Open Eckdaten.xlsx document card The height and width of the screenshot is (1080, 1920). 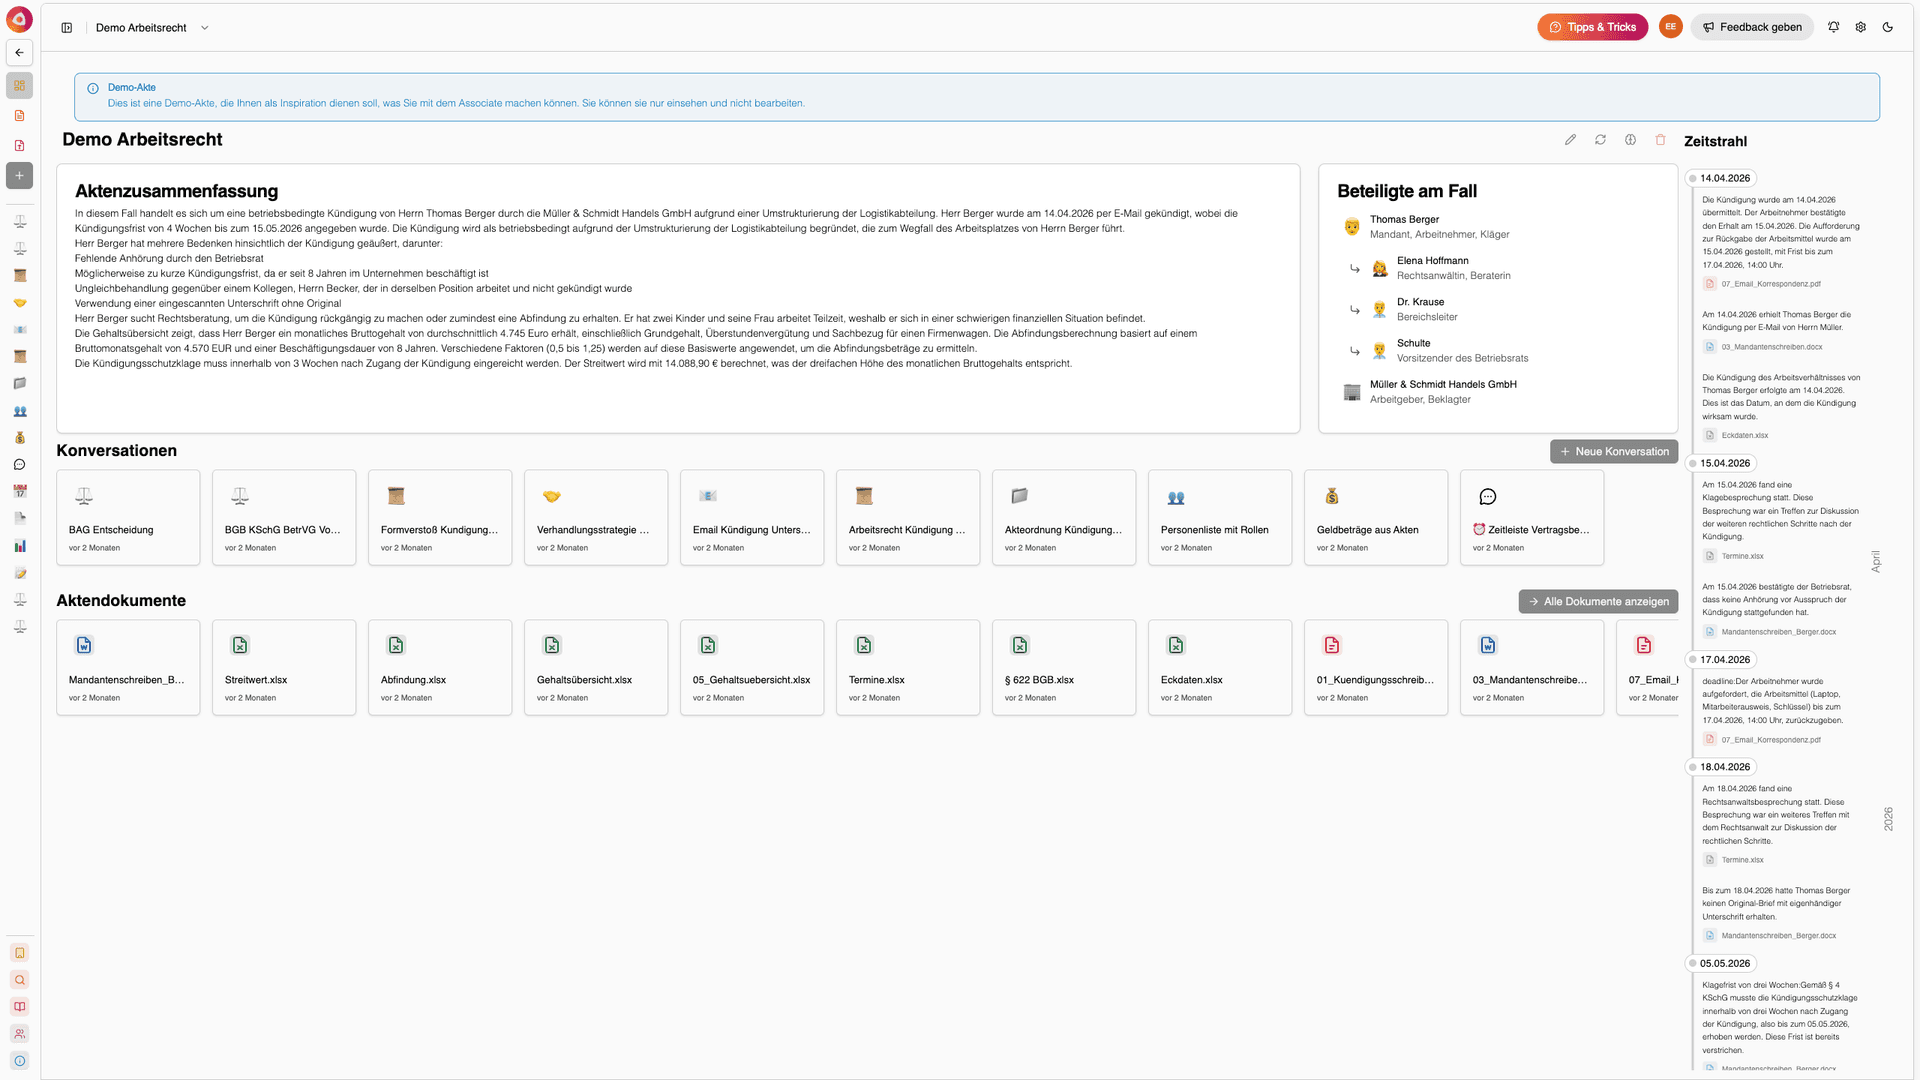point(1220,668)
